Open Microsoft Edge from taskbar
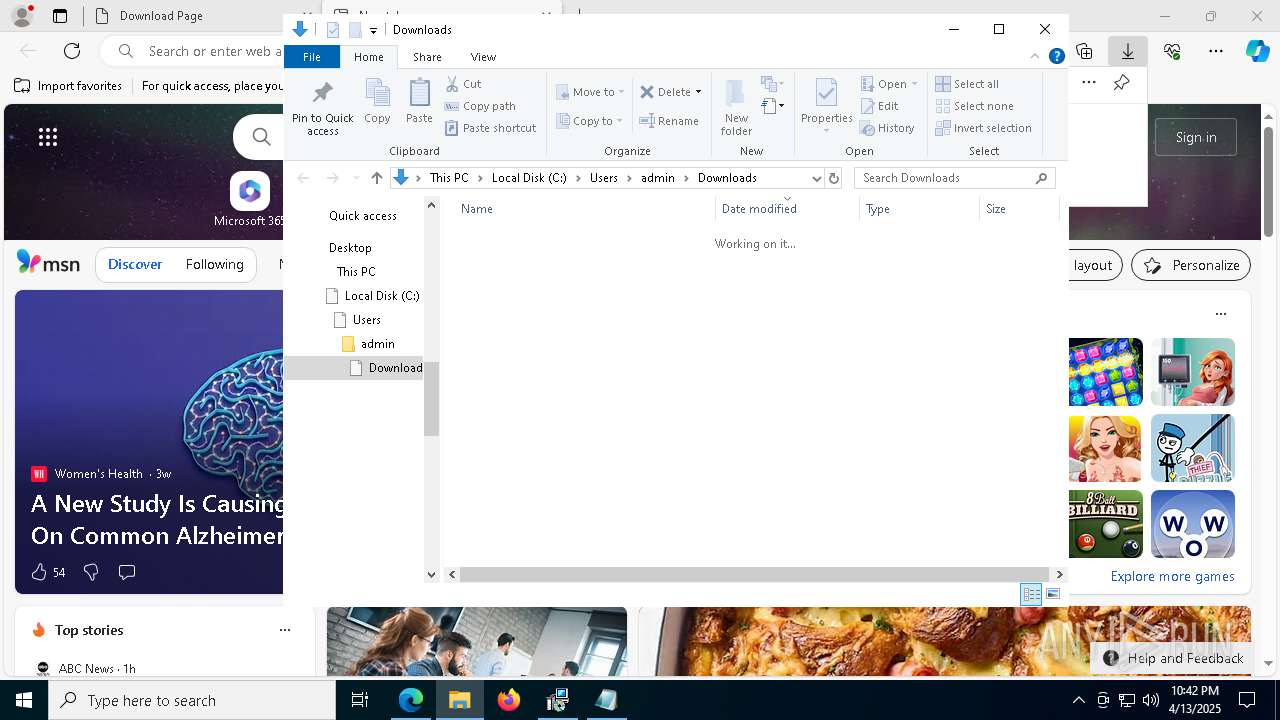 (x=411, y=700)
